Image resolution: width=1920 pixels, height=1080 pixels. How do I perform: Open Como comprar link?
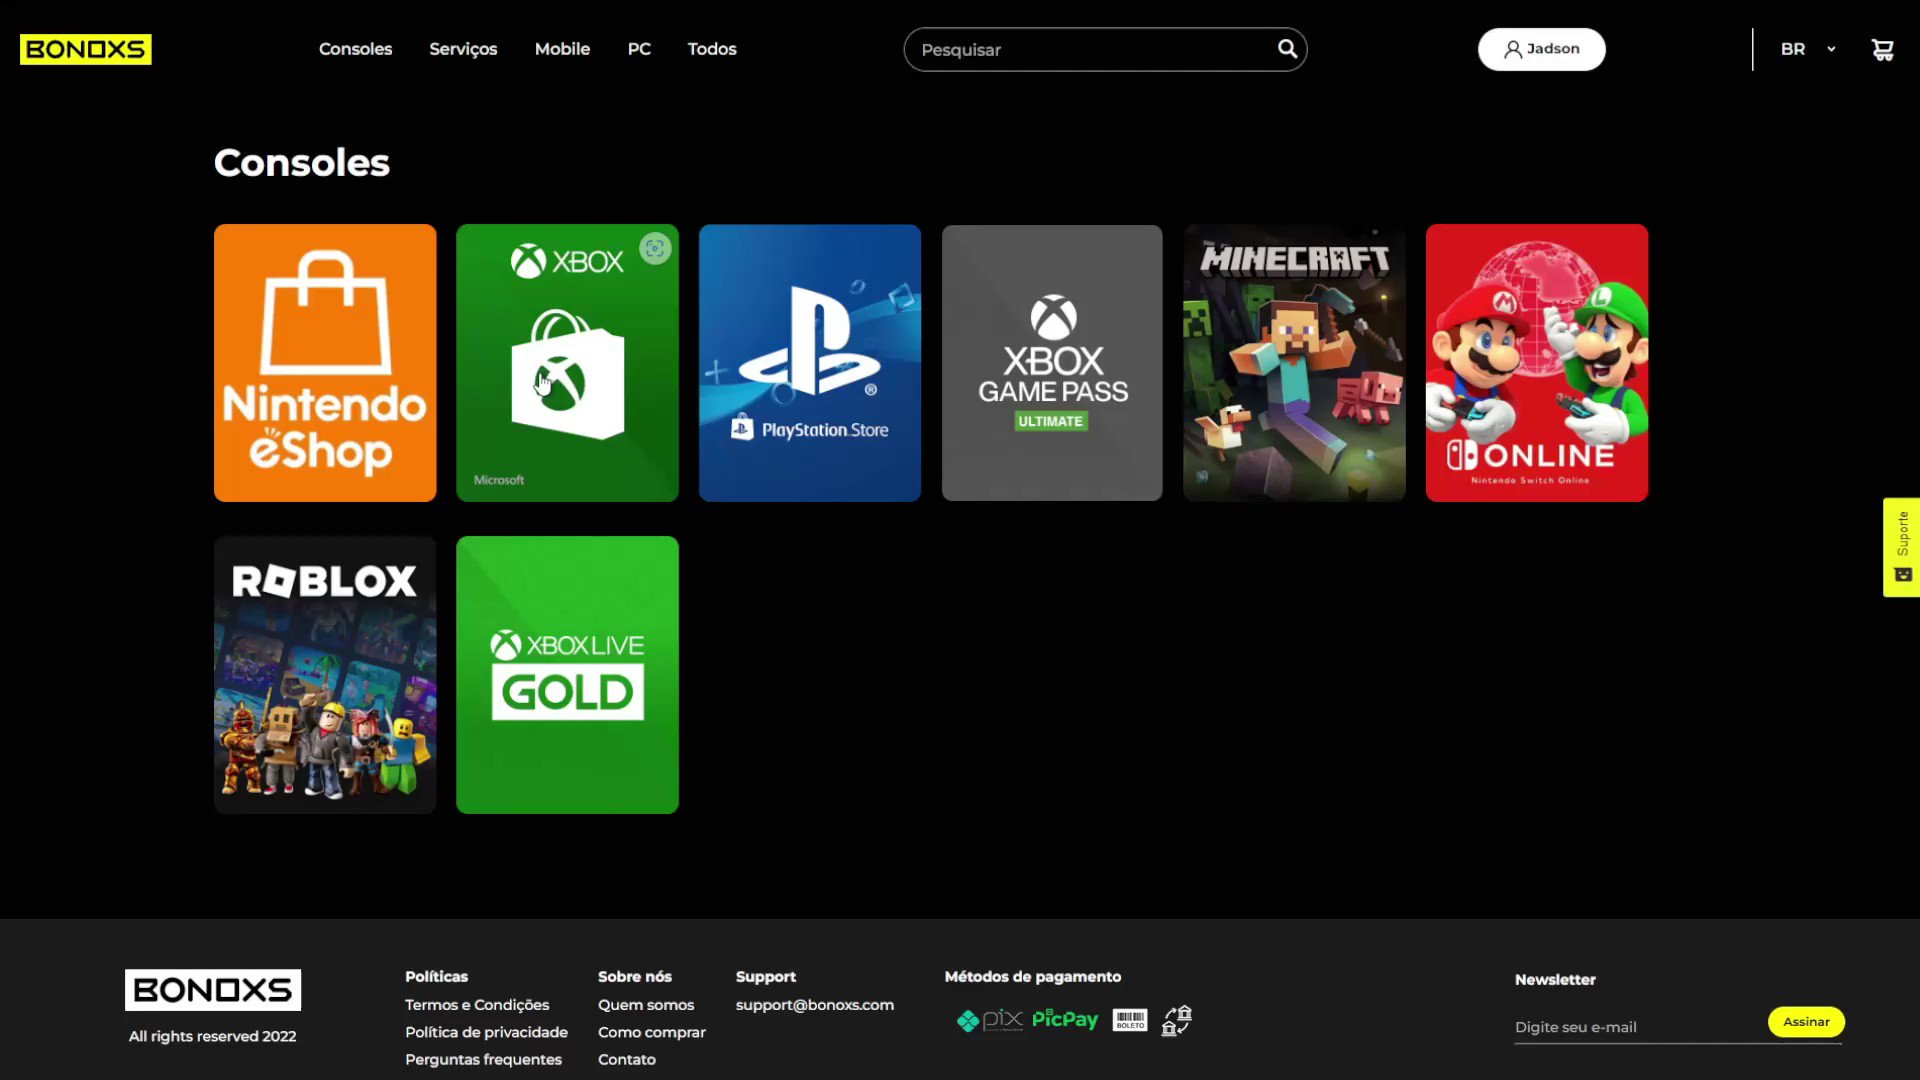click(x=652, y=1032)
